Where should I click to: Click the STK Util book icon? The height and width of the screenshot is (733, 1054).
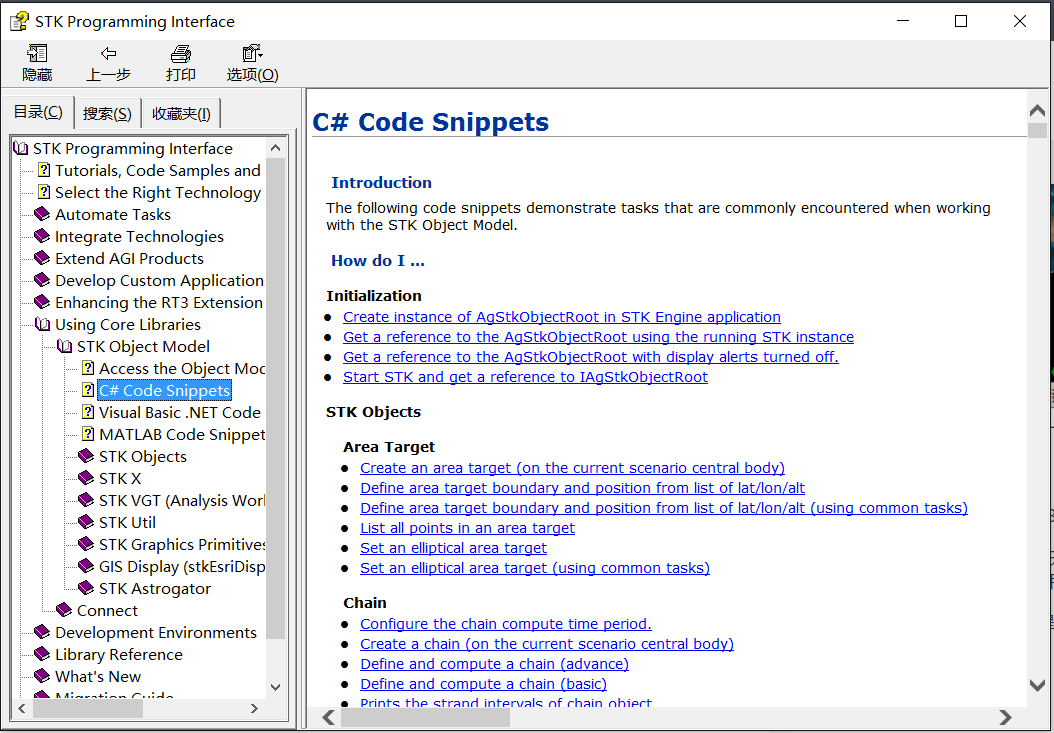pos(86,523)
